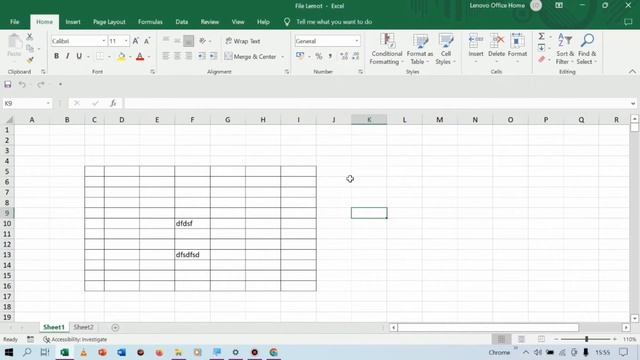
Task: Select the column K header
Action: pyautogui.click(x=369, y=120)
